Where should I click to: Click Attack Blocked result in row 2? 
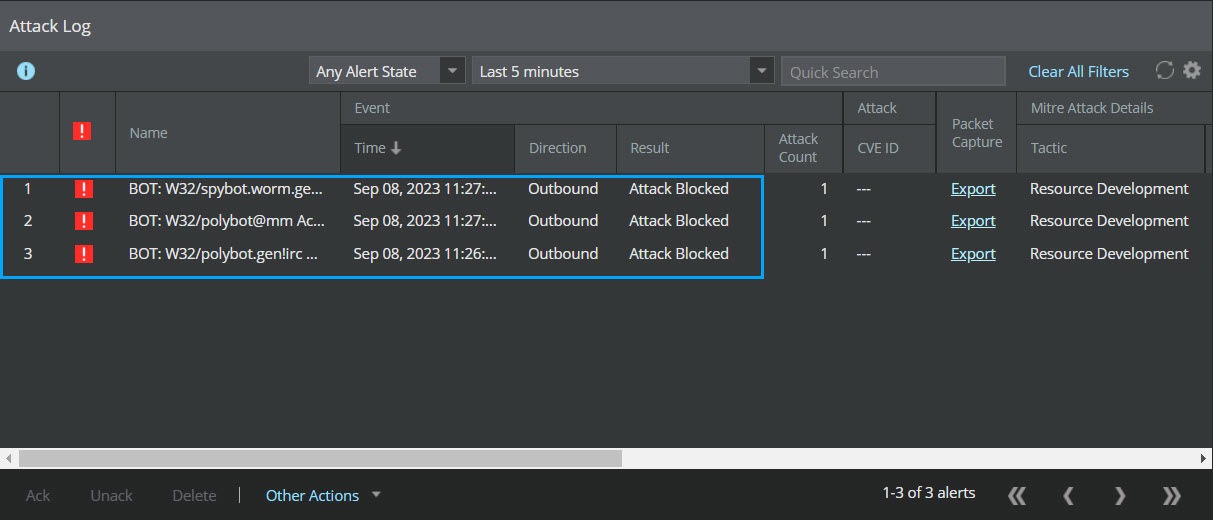[x=679, y=221]
